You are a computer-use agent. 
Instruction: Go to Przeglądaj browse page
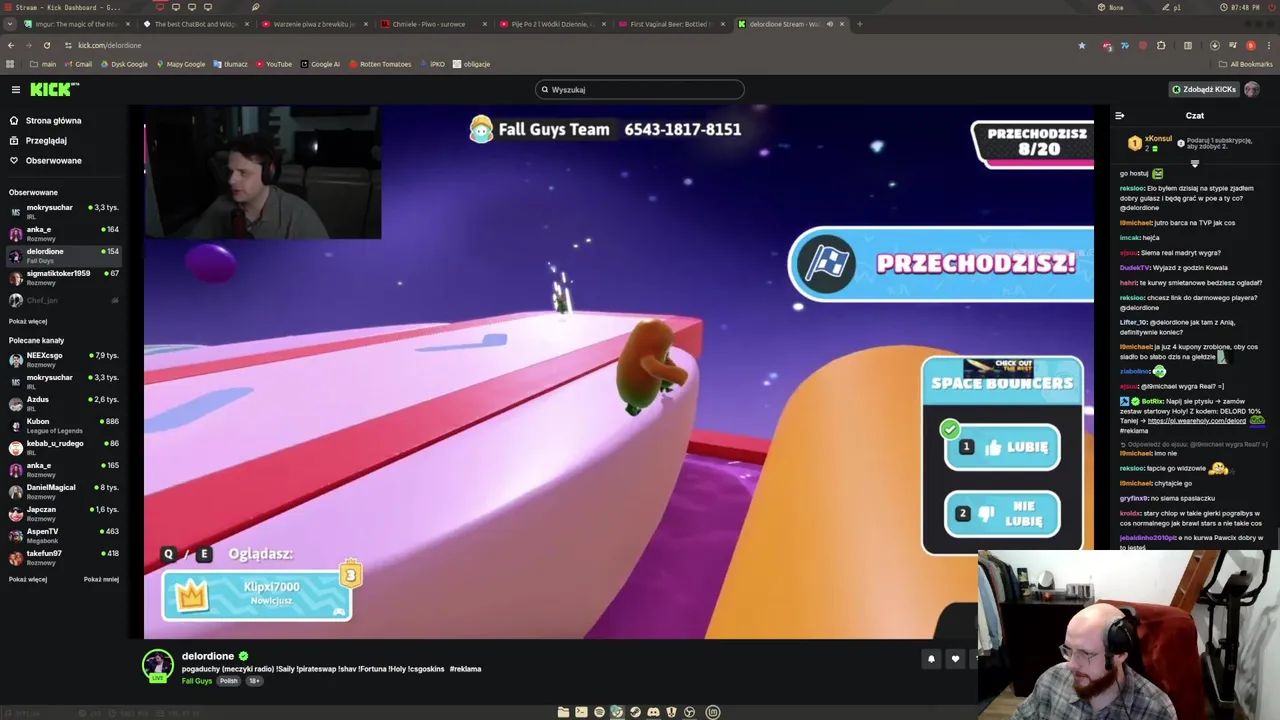click(38, 141)
